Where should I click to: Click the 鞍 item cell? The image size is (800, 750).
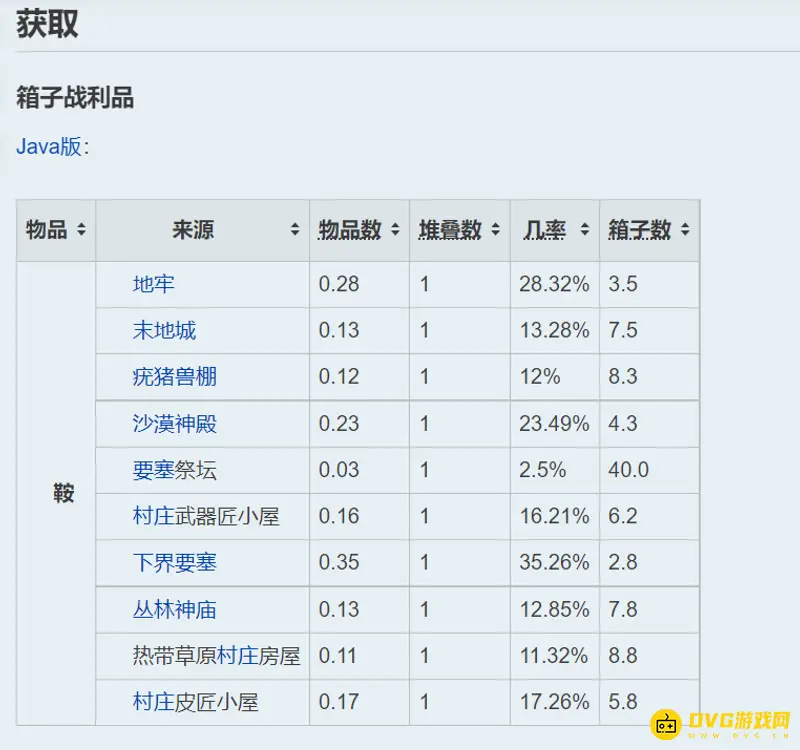(x=63, y=493)
